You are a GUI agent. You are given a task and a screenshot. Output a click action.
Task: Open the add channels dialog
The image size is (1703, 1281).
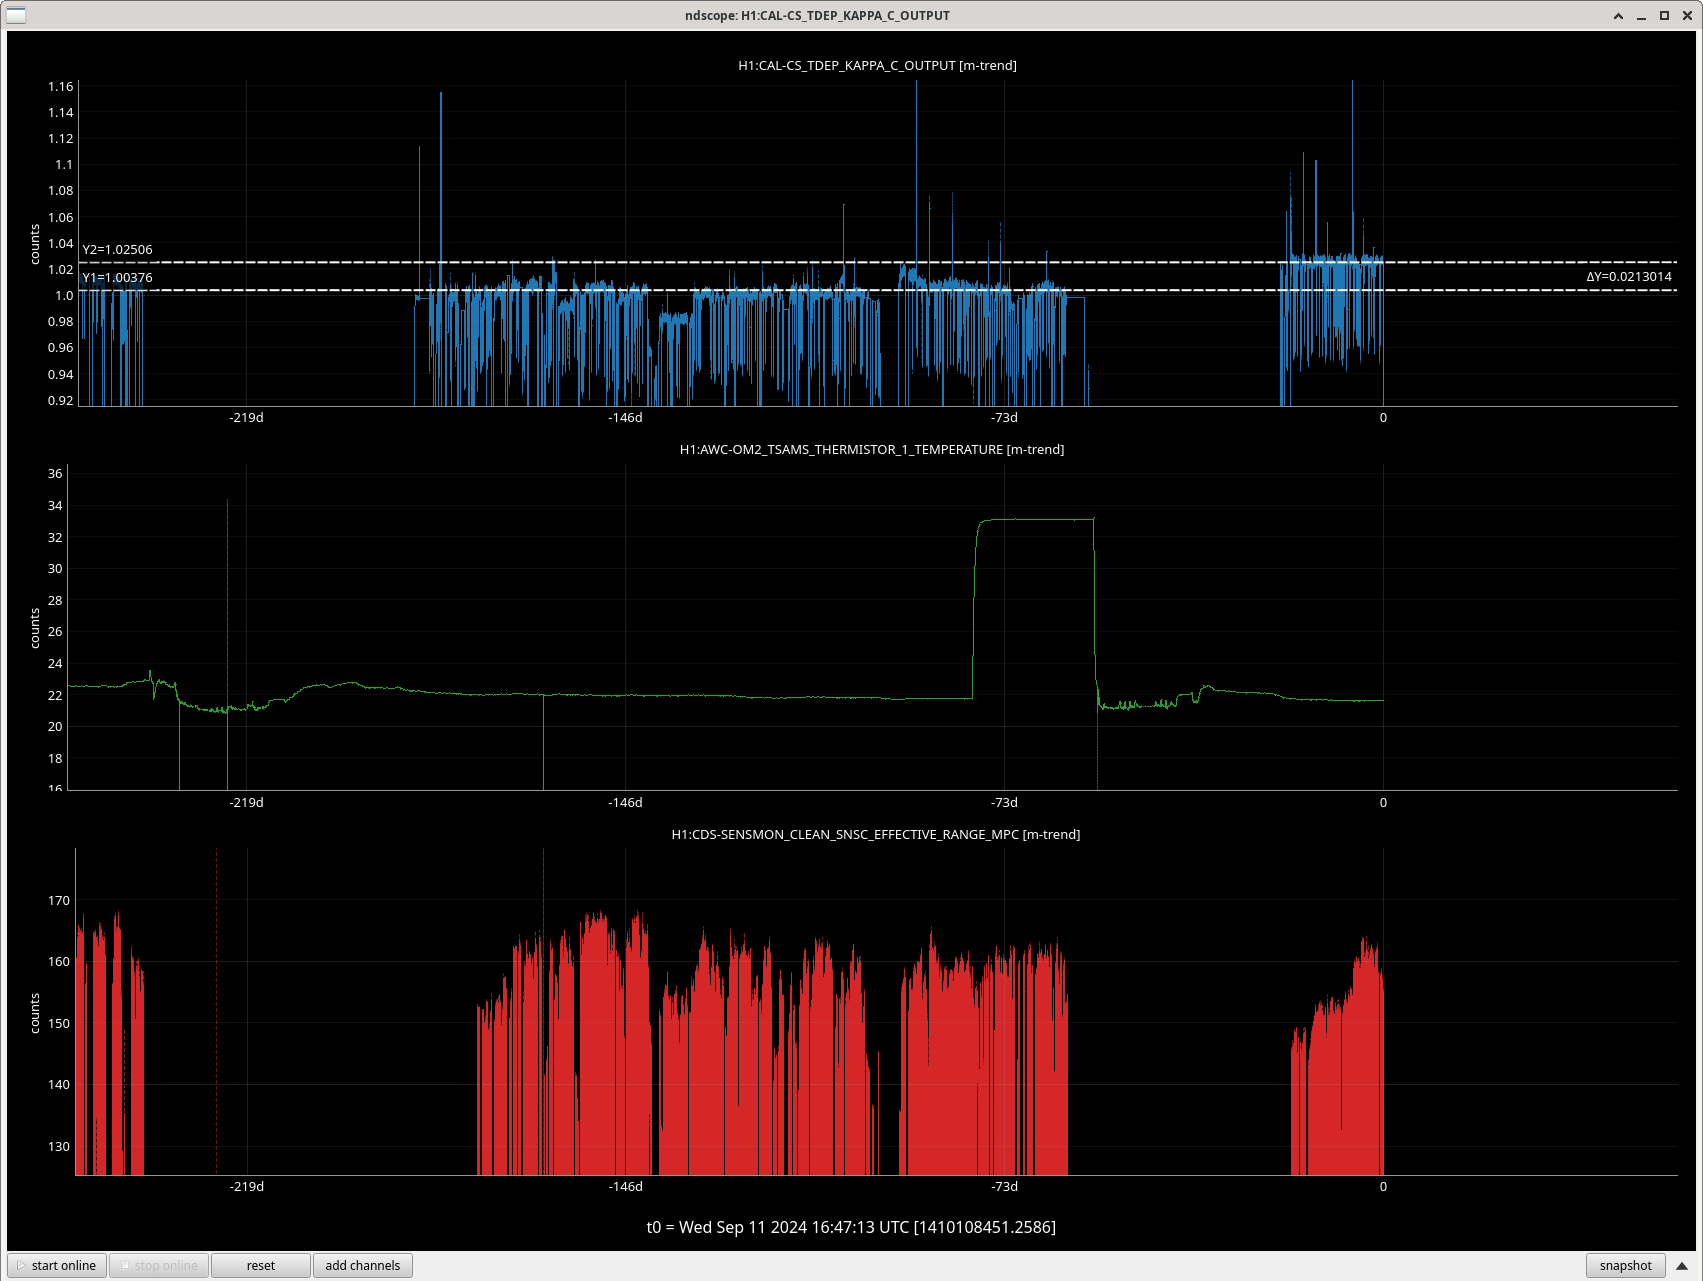pos(362,1265)
